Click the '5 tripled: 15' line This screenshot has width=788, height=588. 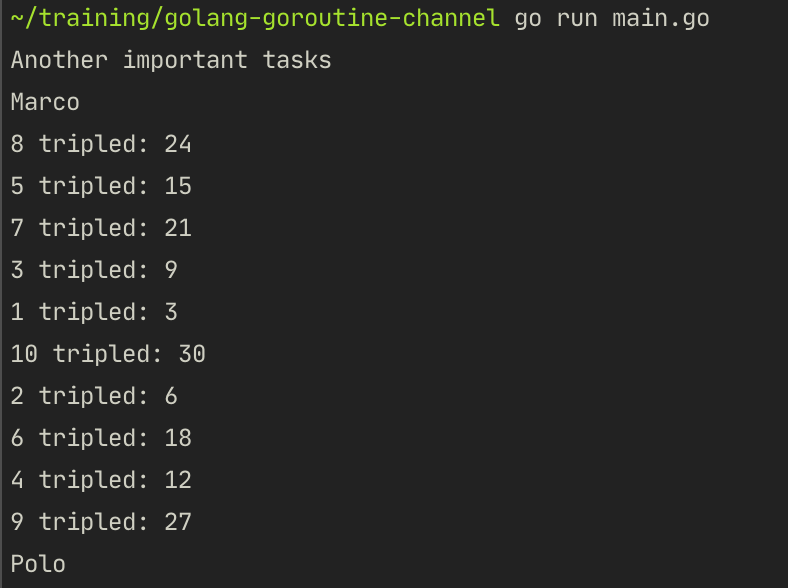[101, 187]
